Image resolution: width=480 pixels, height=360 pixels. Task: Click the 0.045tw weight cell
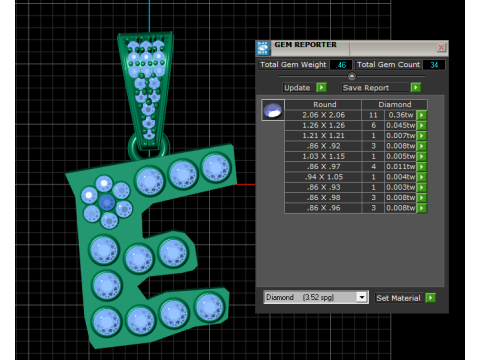point(400,126)
